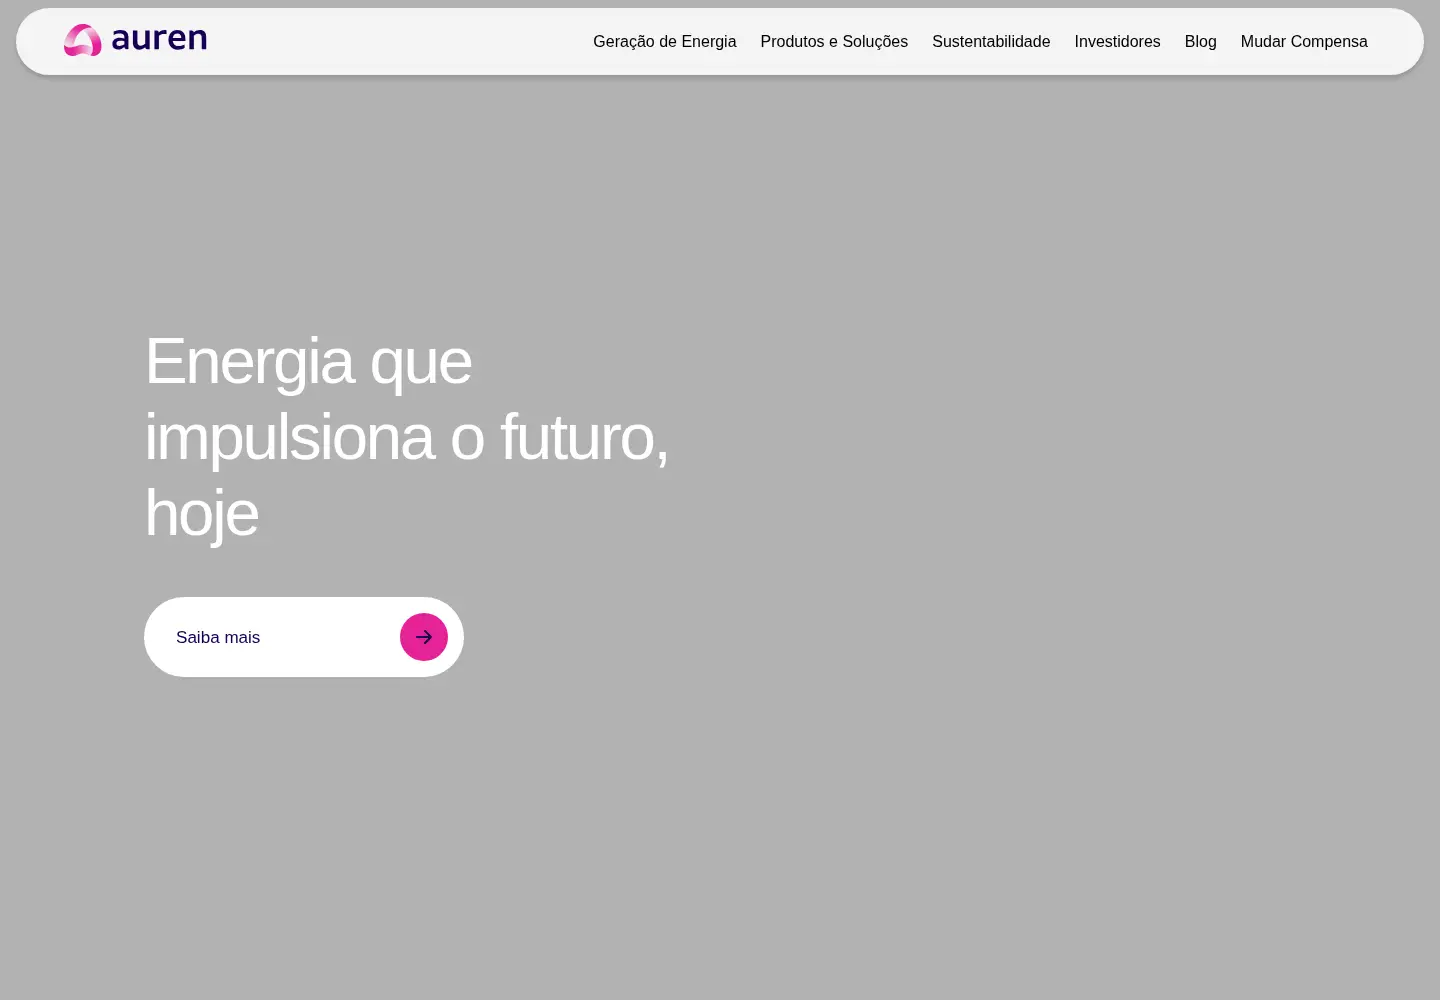1440x1000 pixels.
Task: Click the Saiba mais button
Action: (x=304, y=637)
